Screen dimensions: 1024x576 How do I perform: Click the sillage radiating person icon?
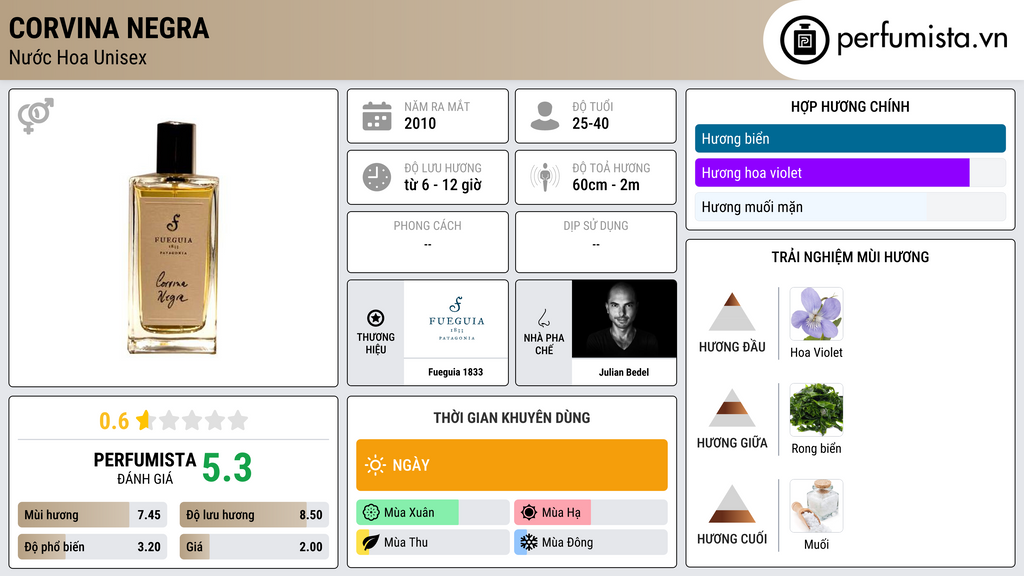tap(545, 177)
